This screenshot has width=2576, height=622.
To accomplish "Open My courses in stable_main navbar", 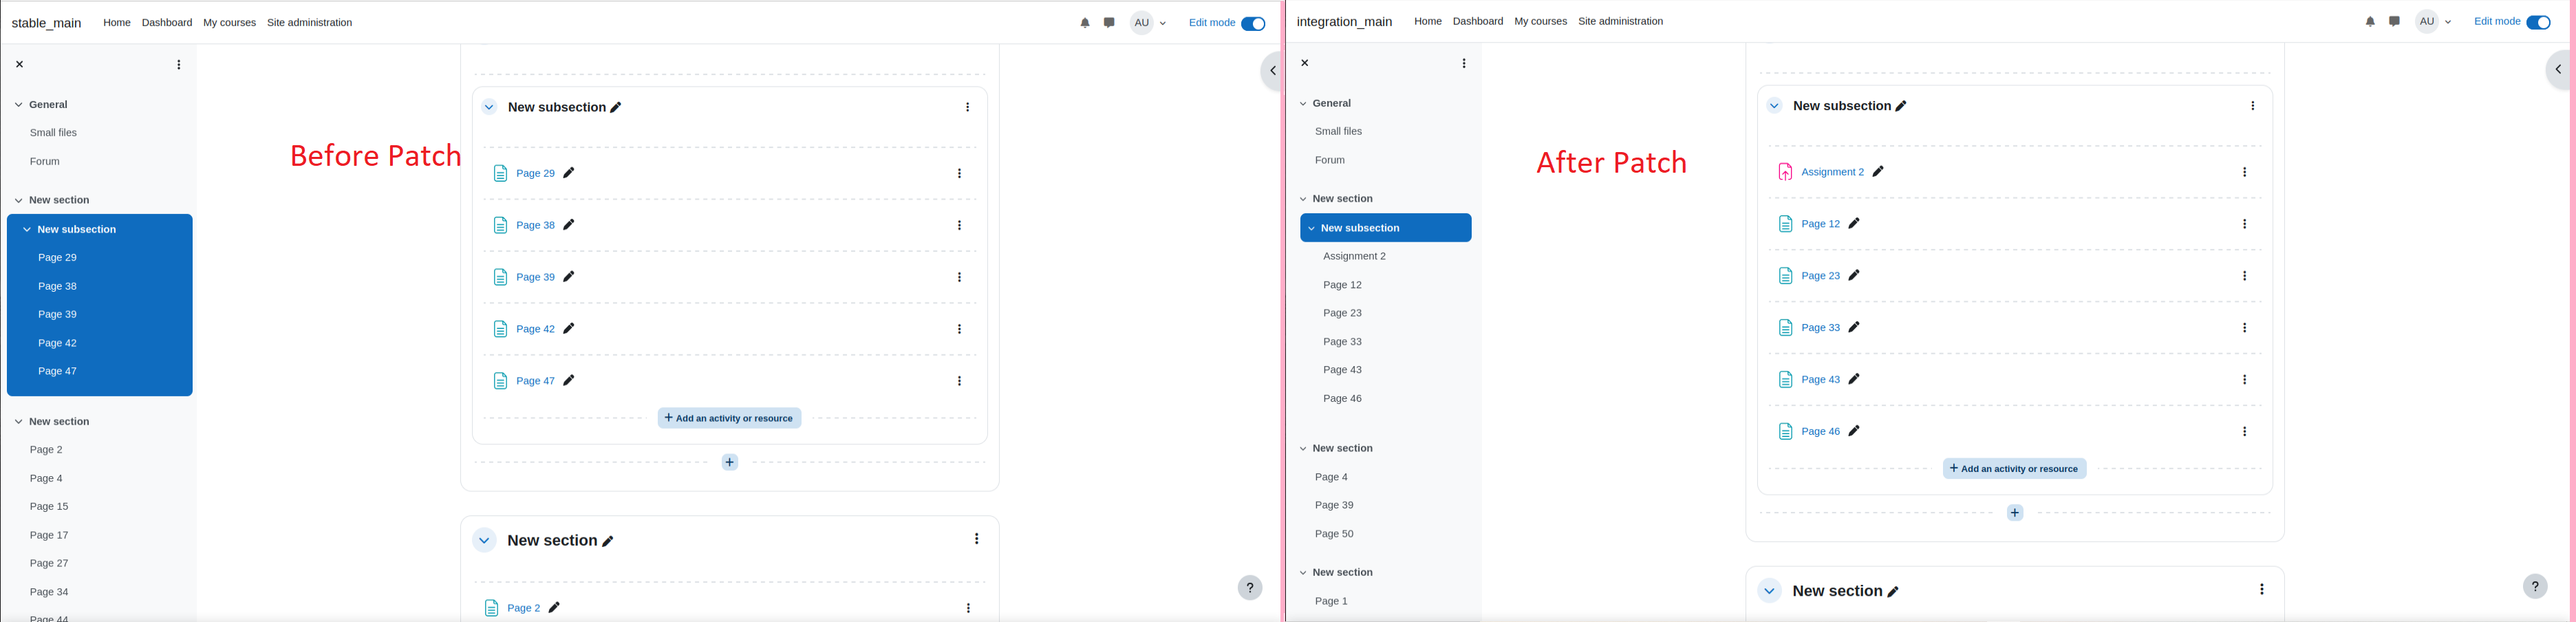I will click(229, 23).
